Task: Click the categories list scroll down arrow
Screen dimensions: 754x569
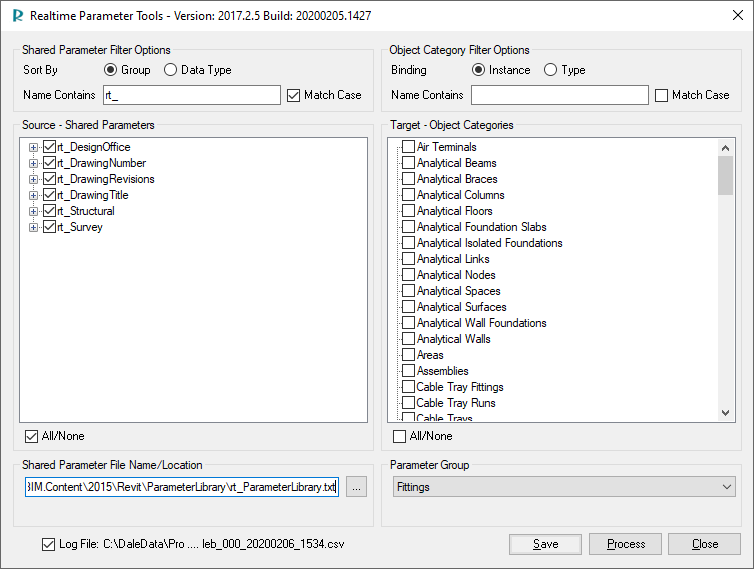Action: pyautogui.click(x=726, y=413)
